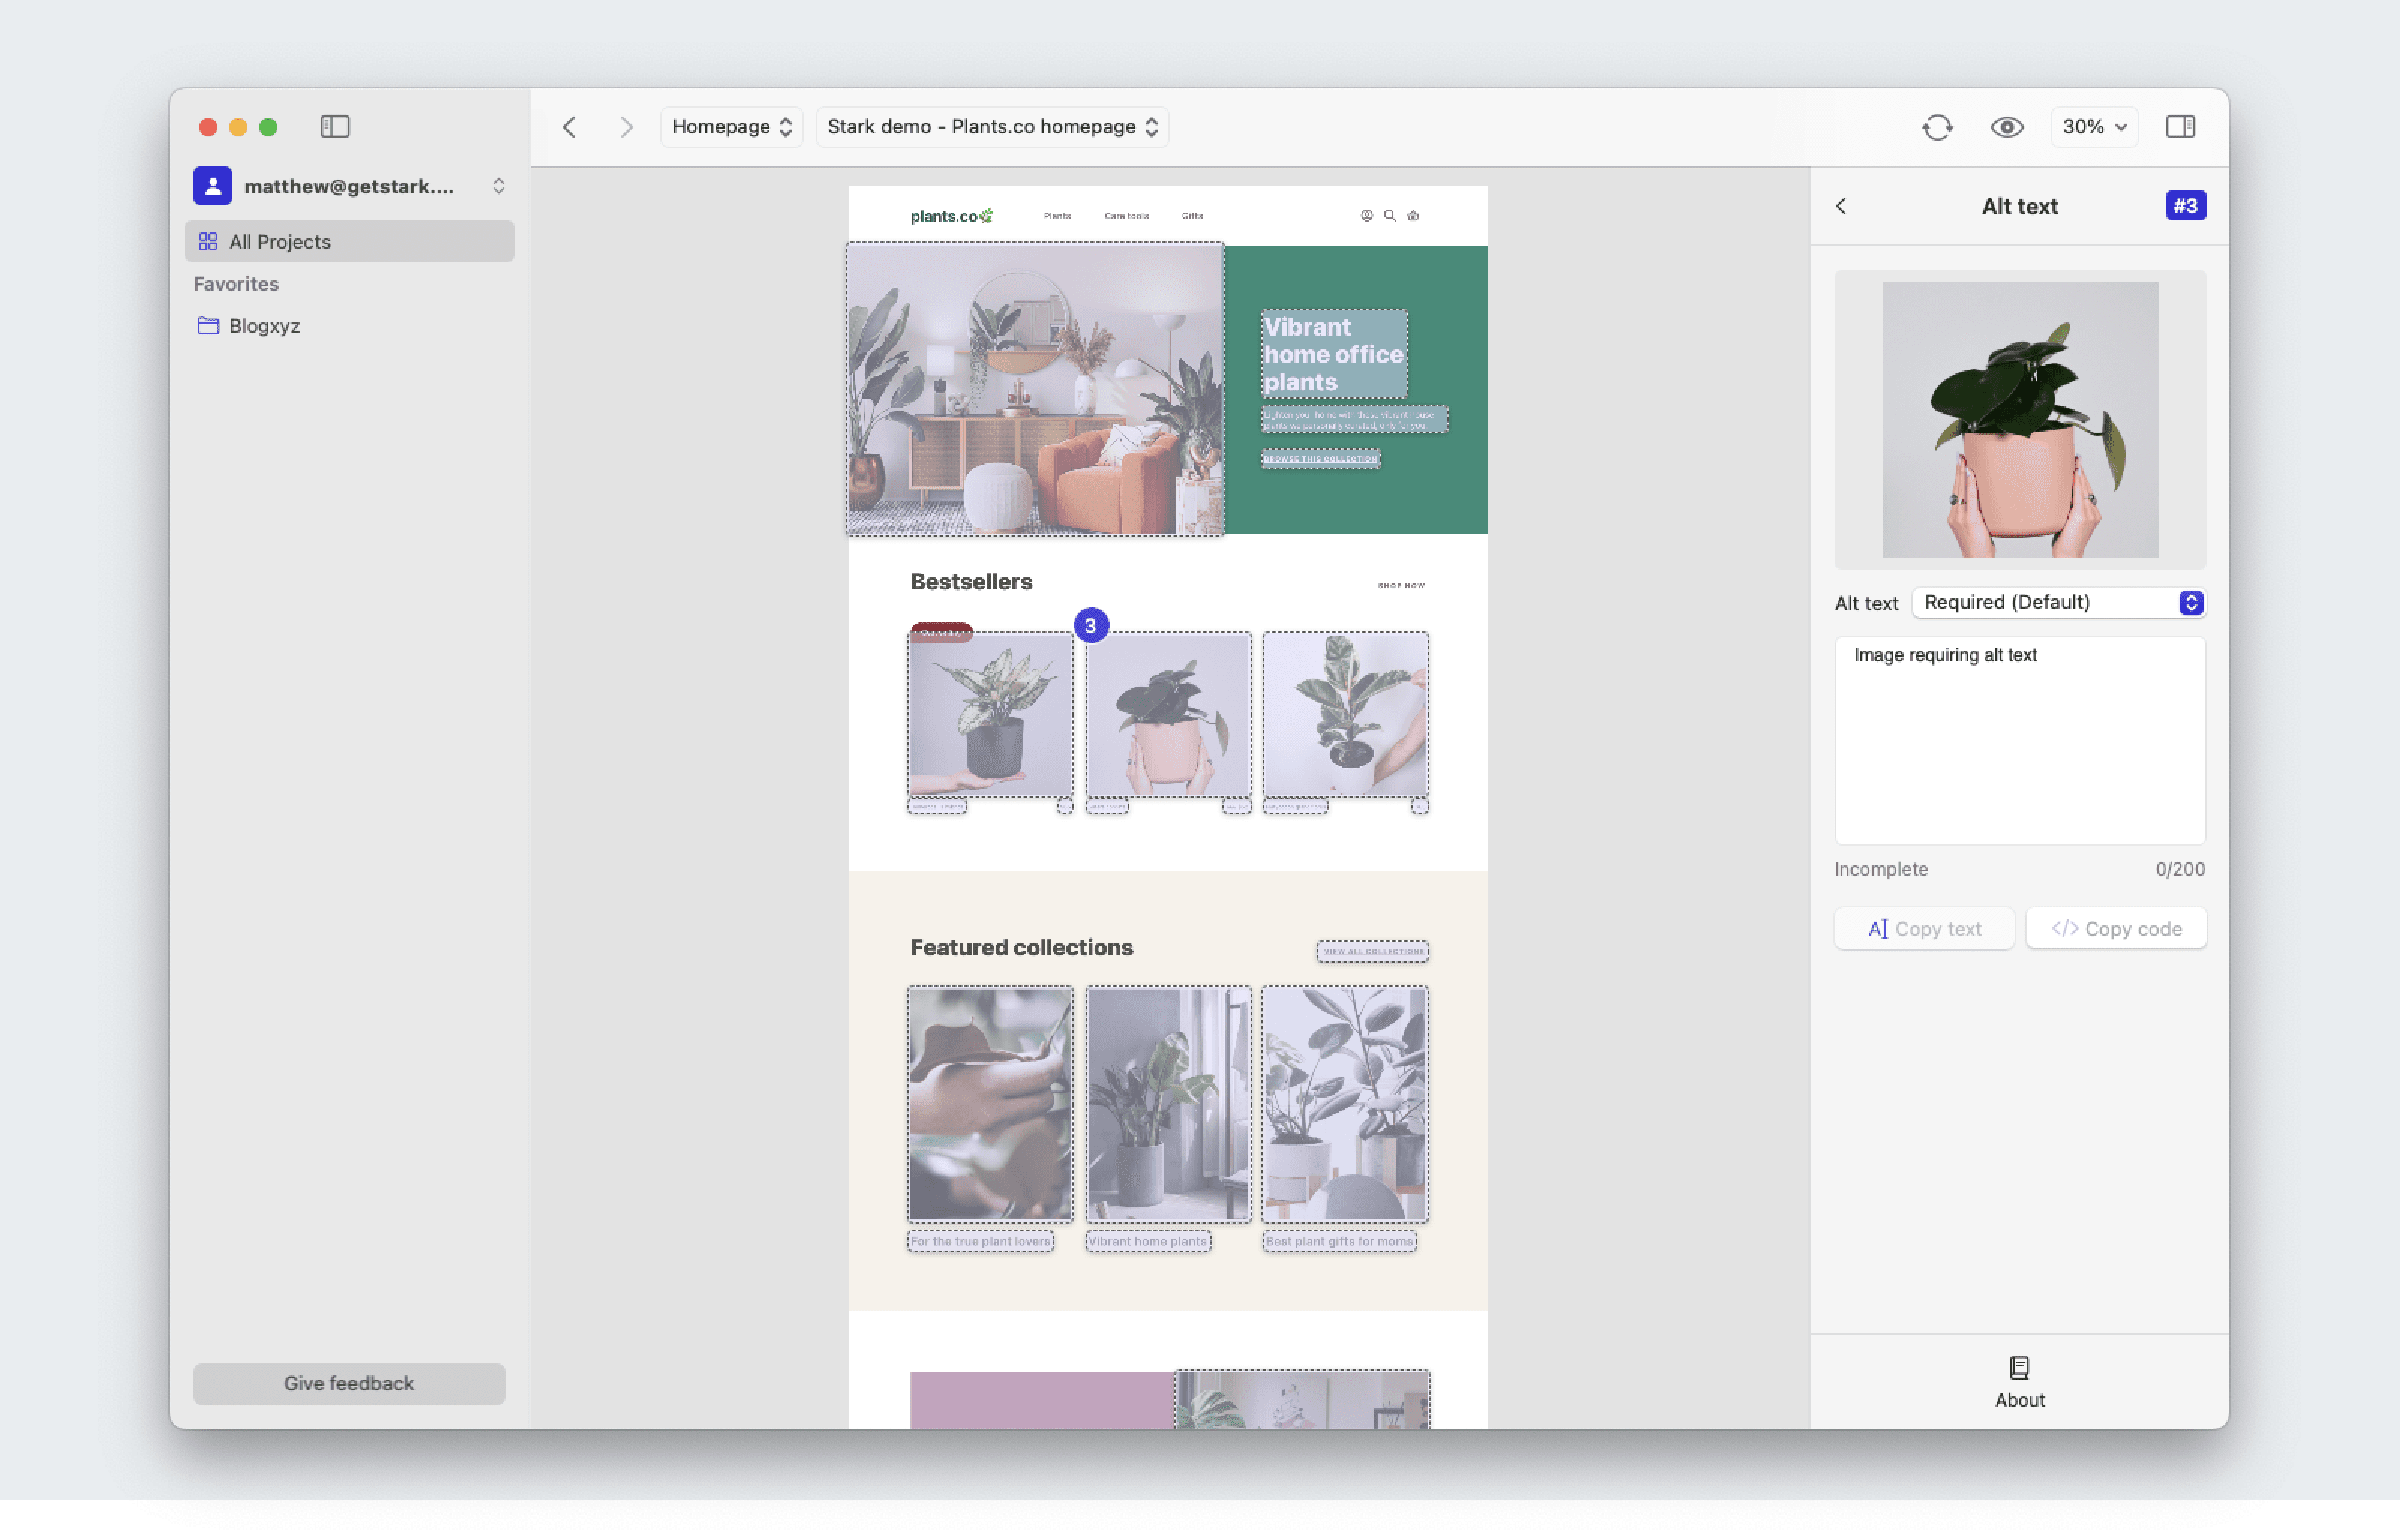The height and width of the screenshot is (1540, 2400).
Task: Select All Projects in the sidebar
Action: 349,242
